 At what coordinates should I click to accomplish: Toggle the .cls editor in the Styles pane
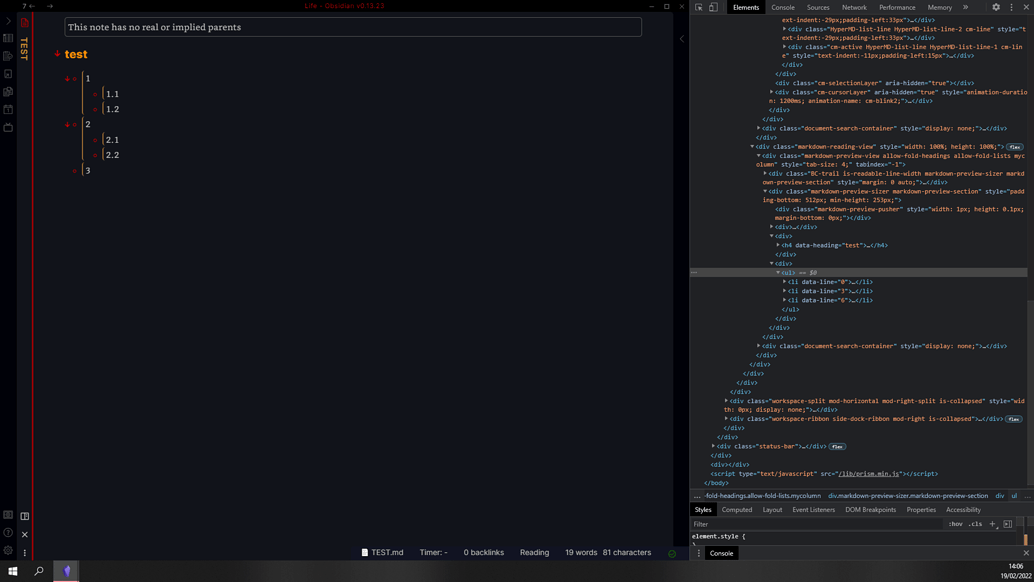point(976,524)
